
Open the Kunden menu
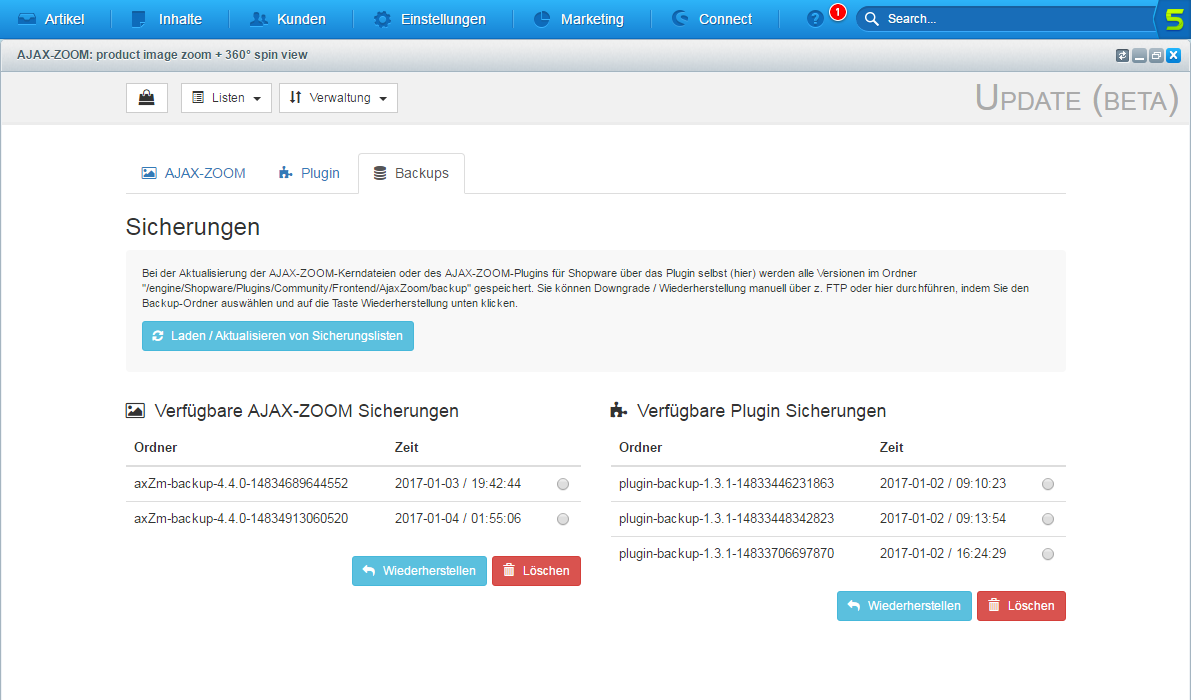click(x=288, y=19)
